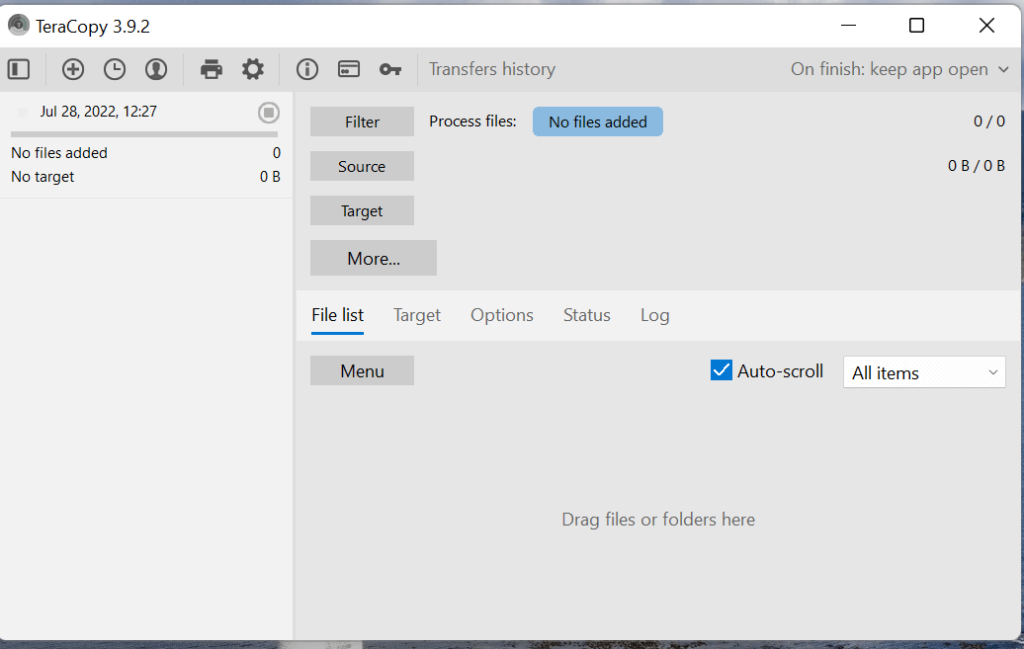Click the Target button under Source
The height and width of the screenshot is (649, 1024).
coord(362,210)
